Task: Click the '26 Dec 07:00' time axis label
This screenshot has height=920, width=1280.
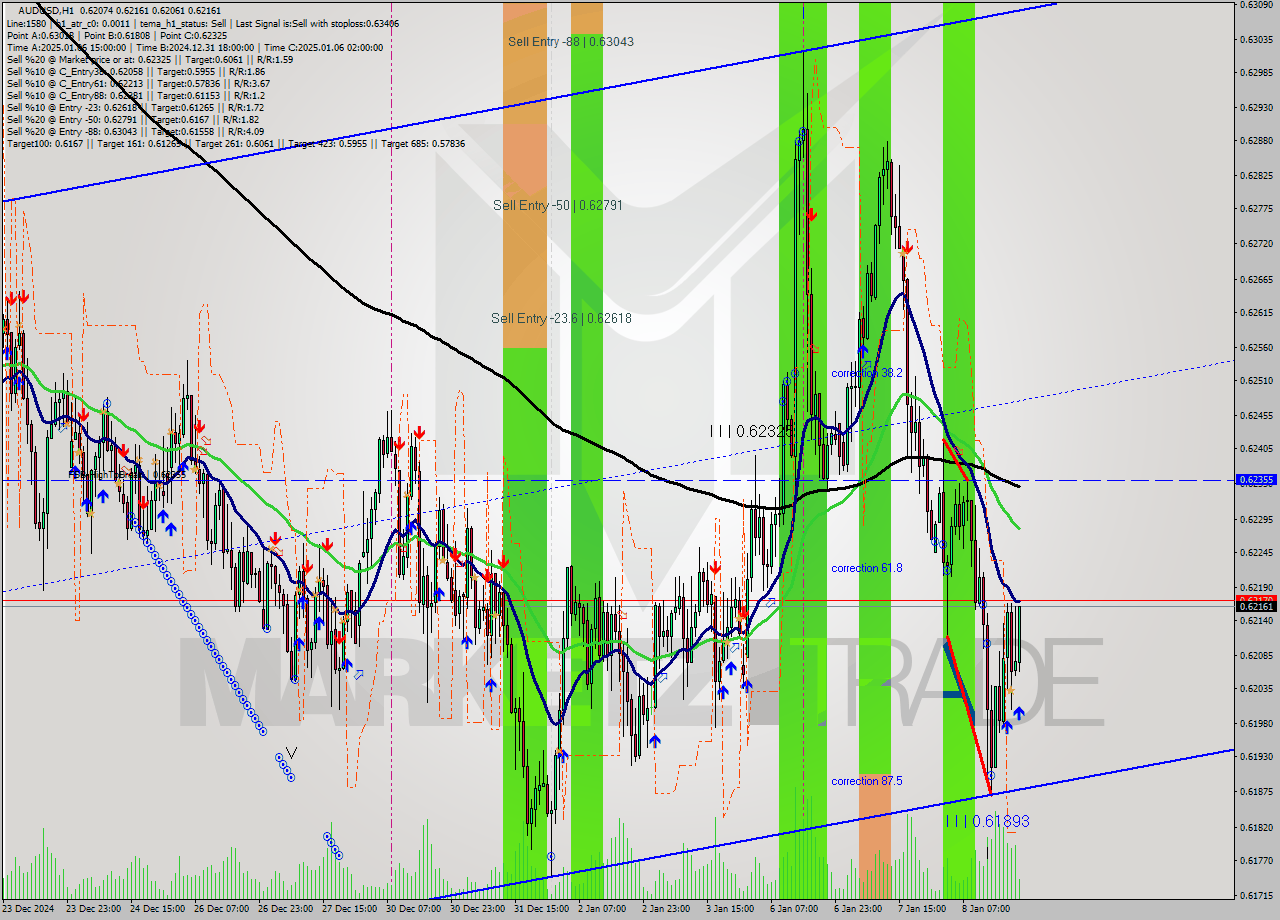Action: (x=223, y=909)
